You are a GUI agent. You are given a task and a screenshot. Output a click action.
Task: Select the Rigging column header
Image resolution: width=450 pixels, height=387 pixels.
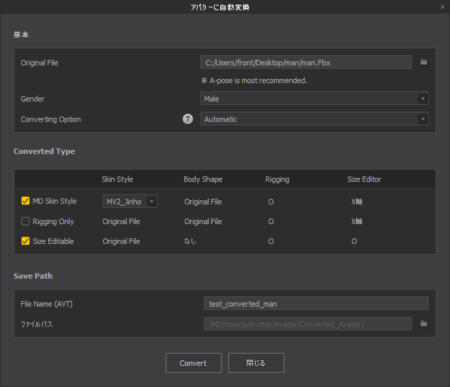(x=277, y=179)
